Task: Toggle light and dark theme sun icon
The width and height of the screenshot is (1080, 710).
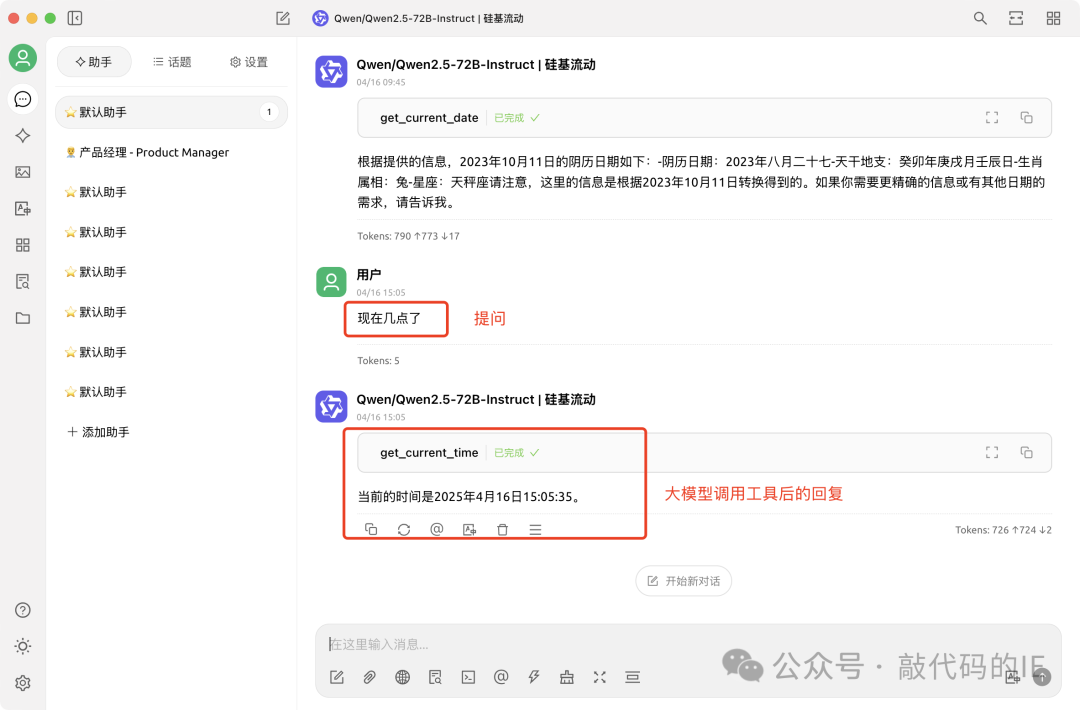Action: tap(23, 647)
